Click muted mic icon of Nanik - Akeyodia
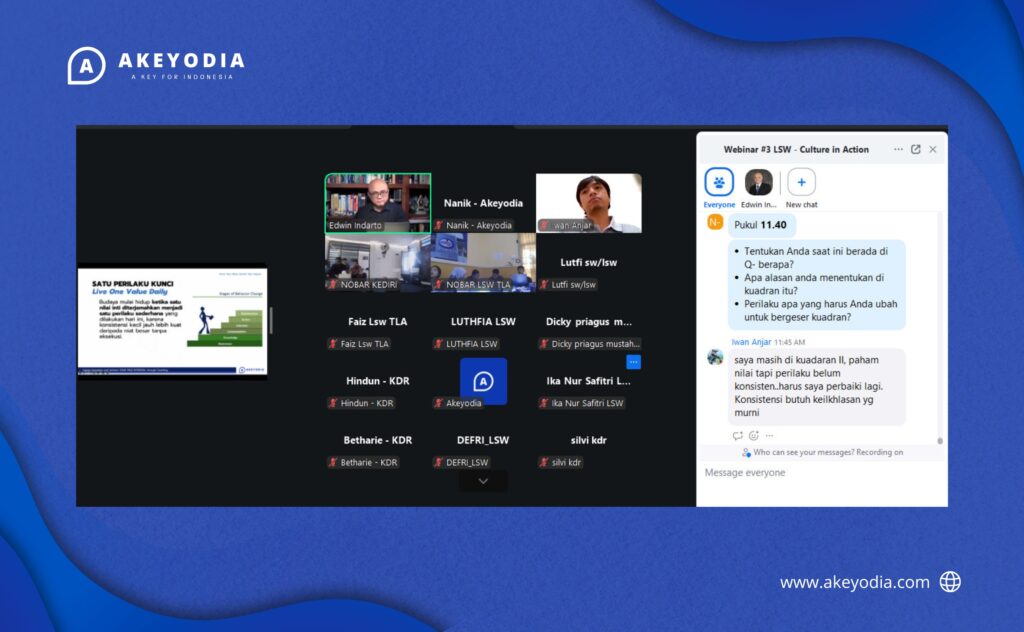Viewport: 1024px width, 632px height. [439, 225]
